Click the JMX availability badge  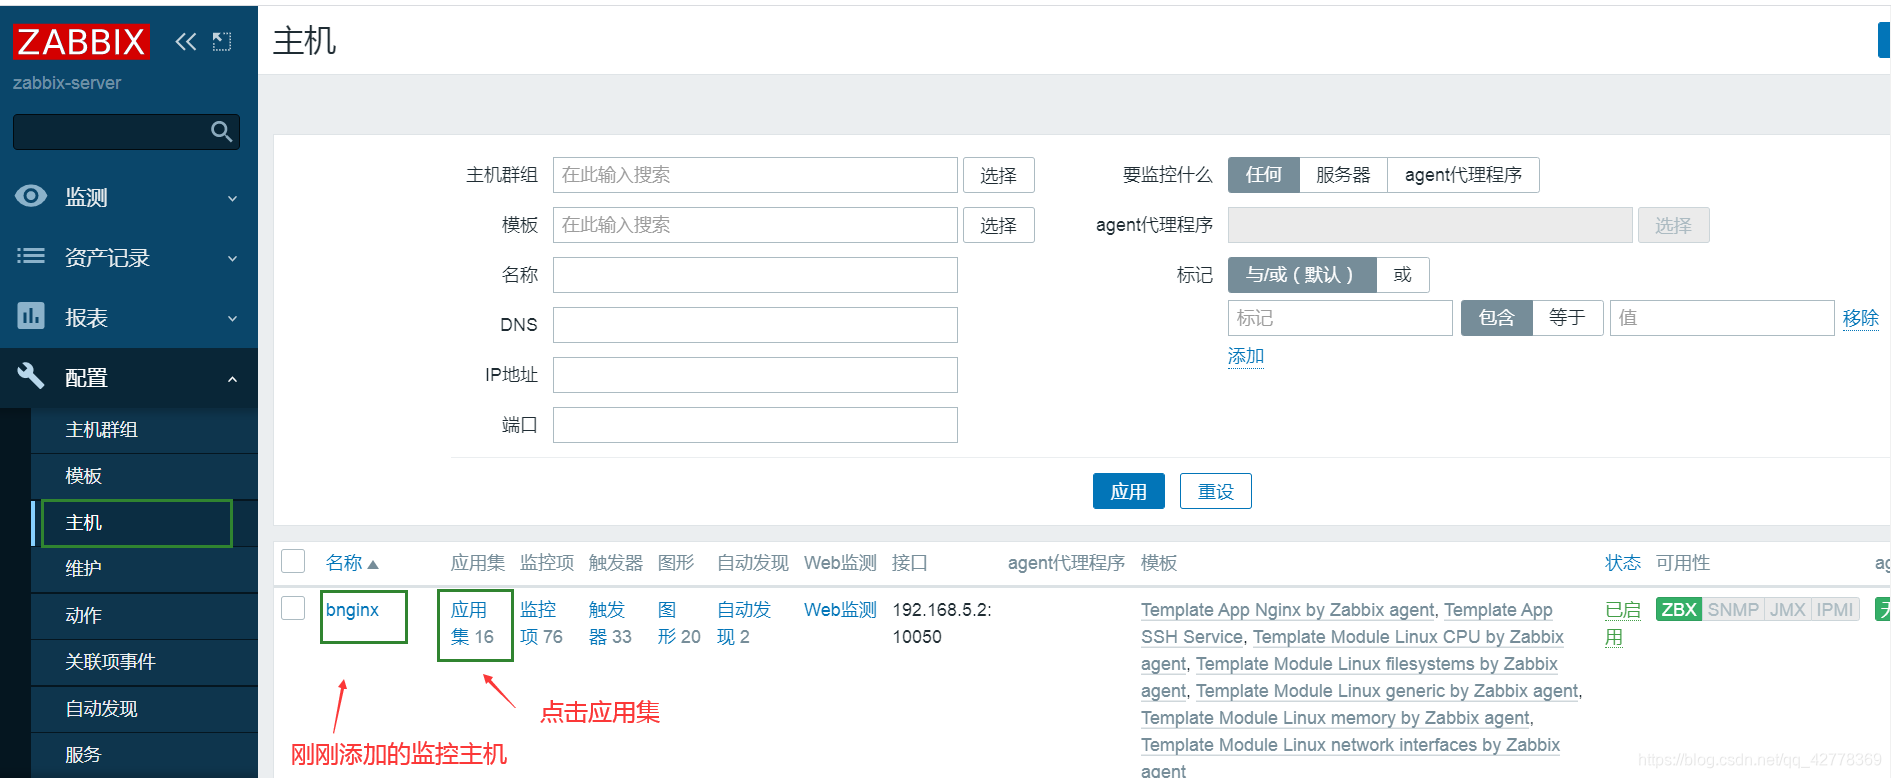pyautogui.click(x=1787, y=610)
